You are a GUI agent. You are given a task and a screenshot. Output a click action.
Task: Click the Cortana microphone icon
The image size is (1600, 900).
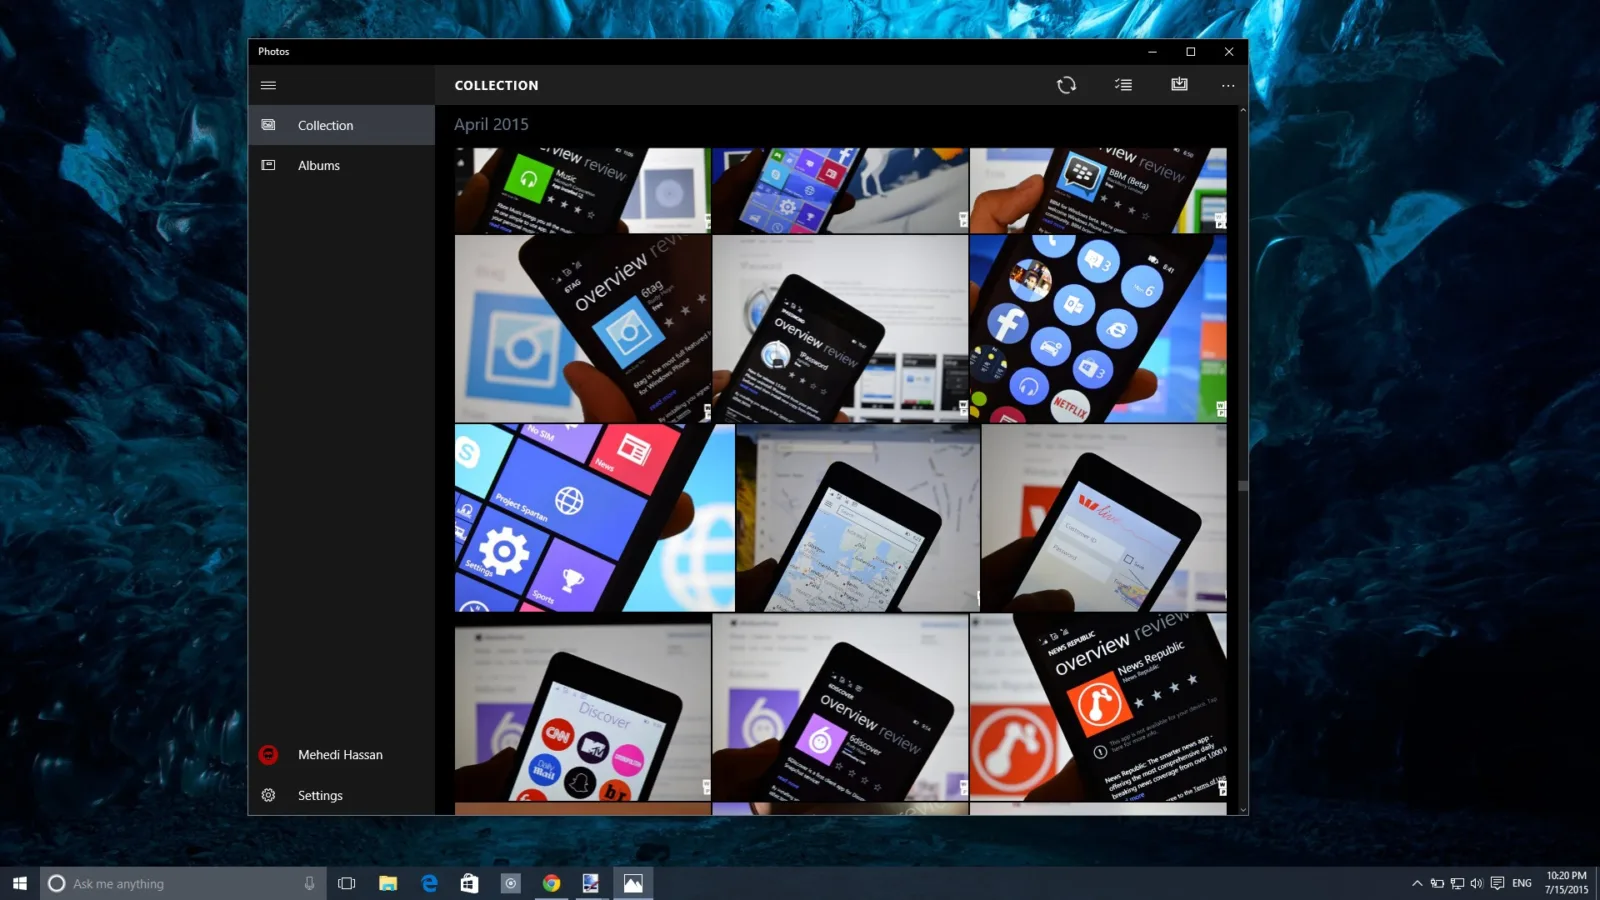pyautogui.click(x=309, y=883)
